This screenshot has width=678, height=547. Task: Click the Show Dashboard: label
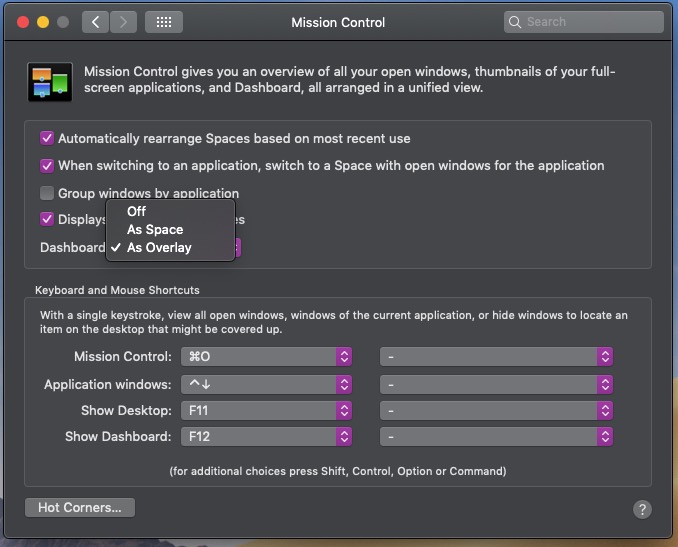tap(118, 437)
